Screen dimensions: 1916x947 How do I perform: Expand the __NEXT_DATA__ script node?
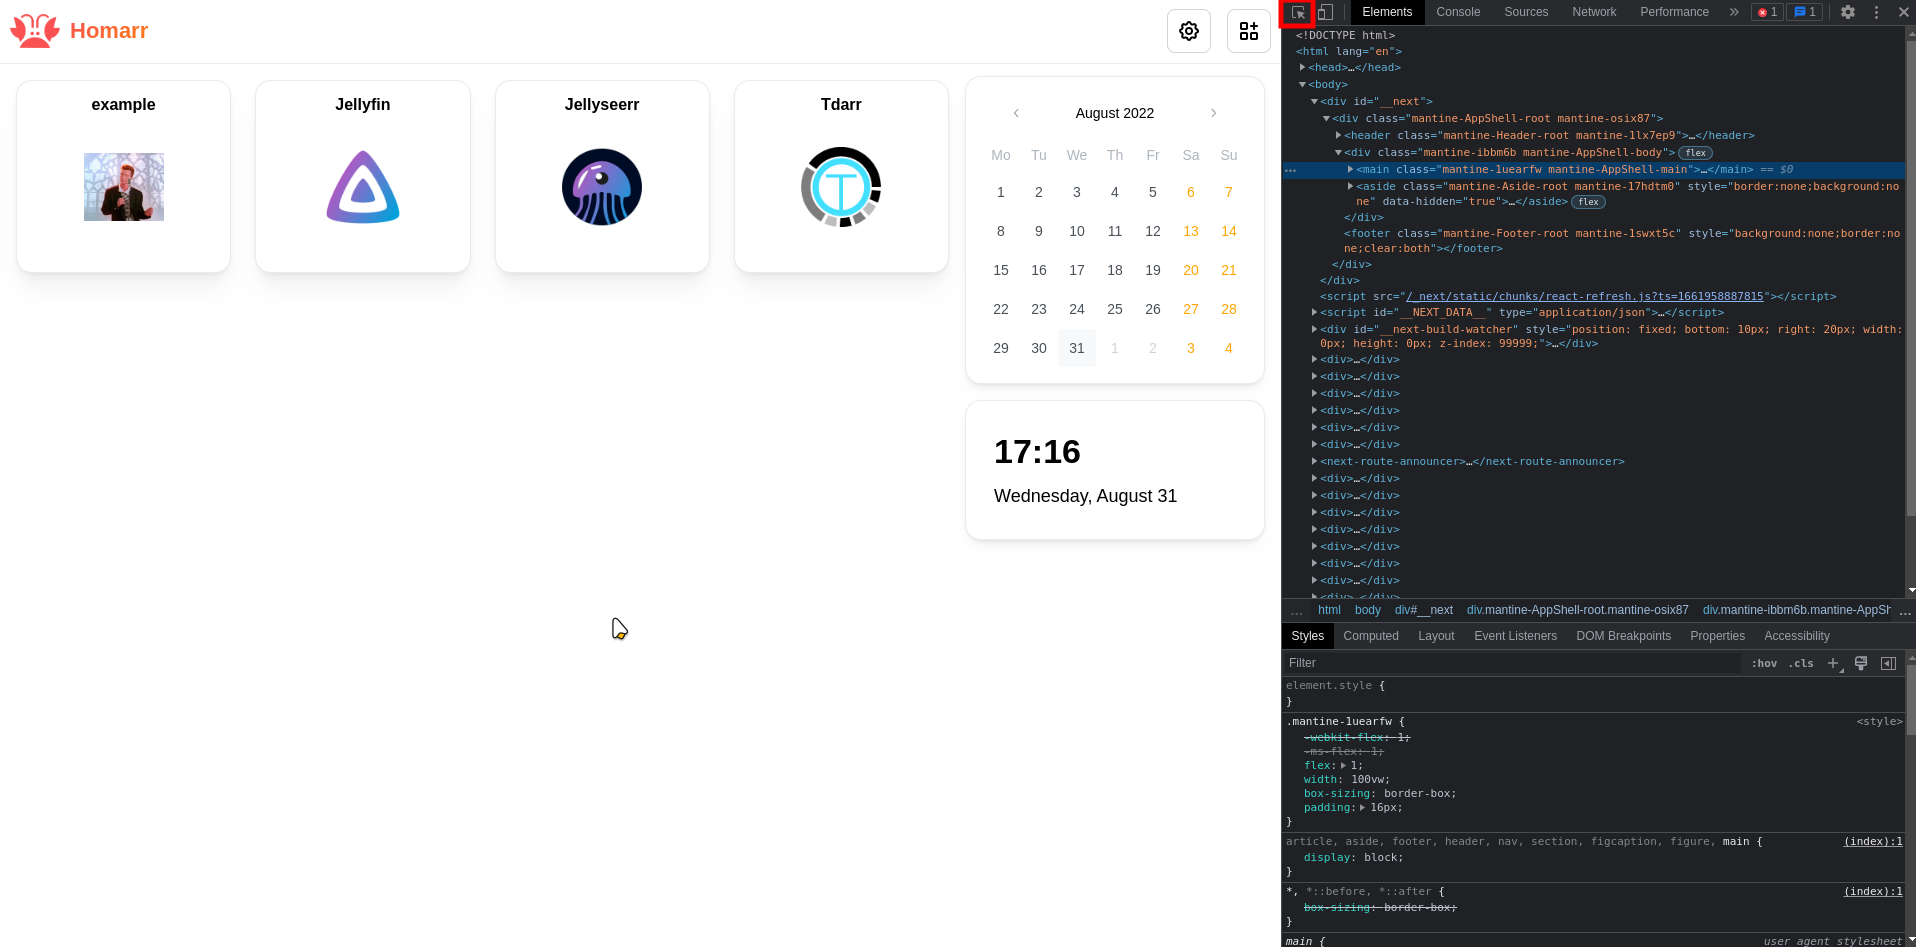click(x=1314, y=312)
